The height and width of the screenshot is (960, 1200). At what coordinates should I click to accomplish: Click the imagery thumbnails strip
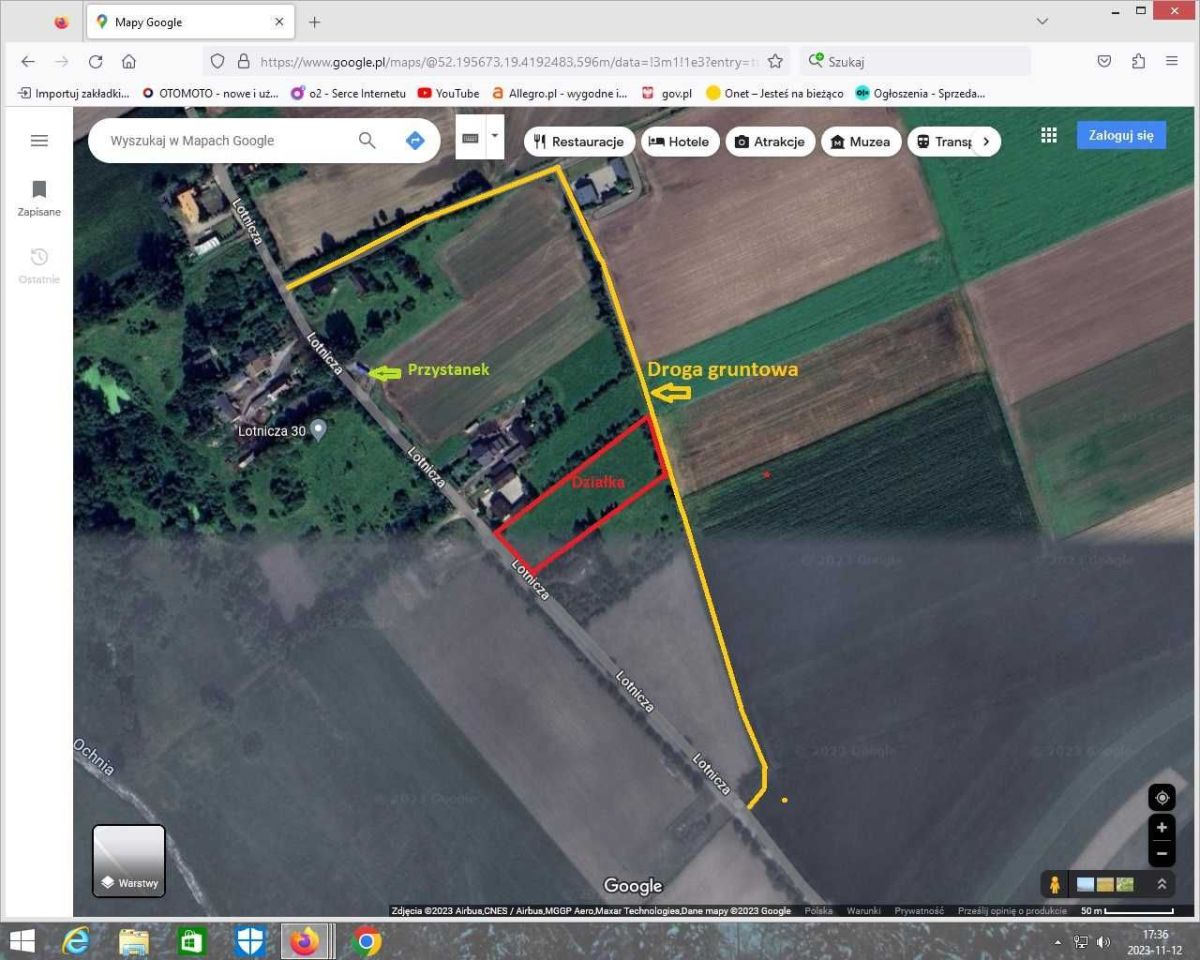click(1105, 884)
